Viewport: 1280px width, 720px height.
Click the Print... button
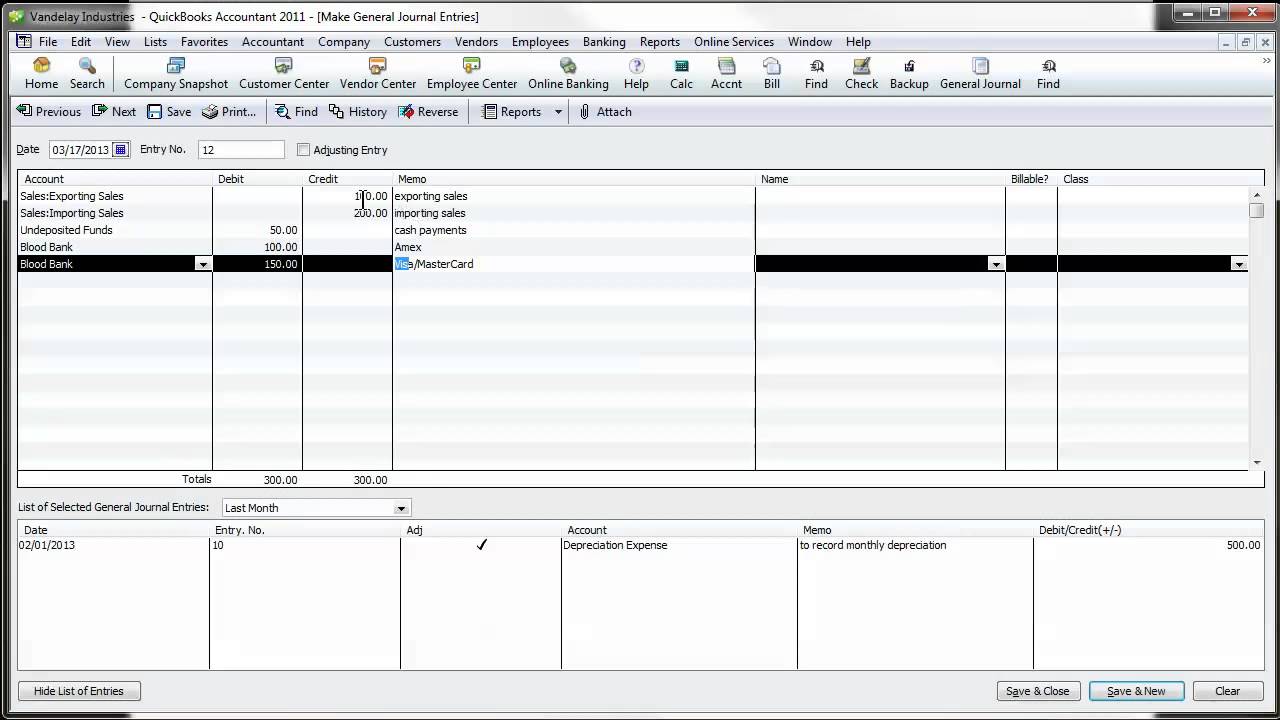click(x=229, y=112)
